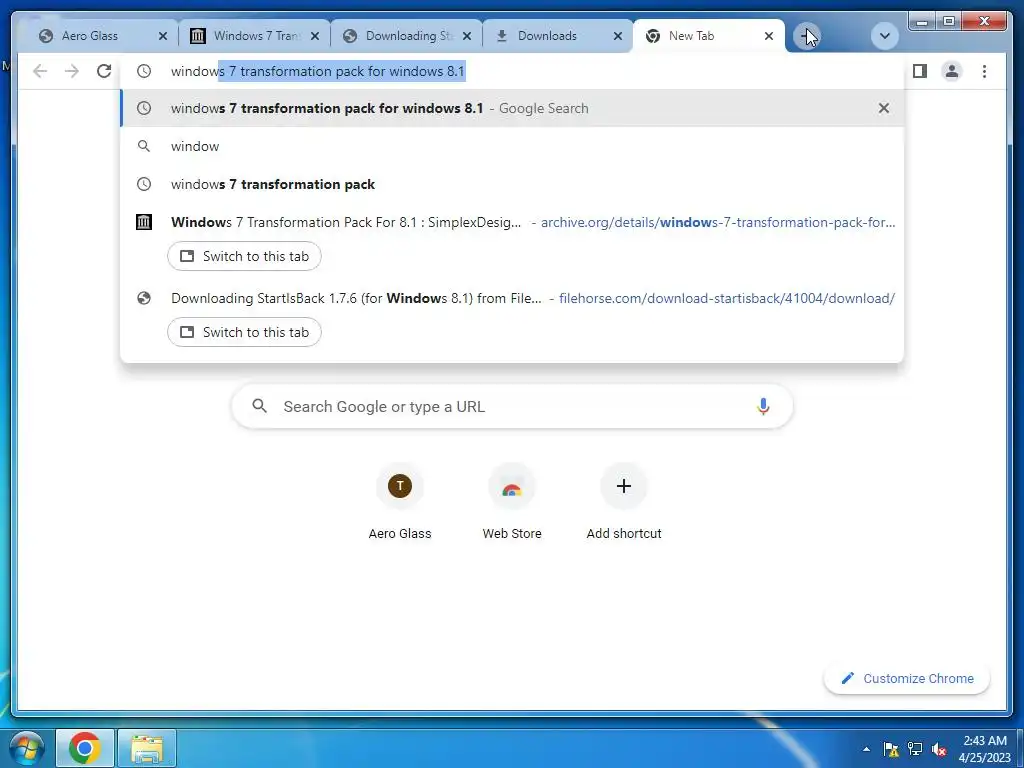1024x768 pixels.
Task: Click Switch to this tab under filehorse
Action: tap(244, 332)
